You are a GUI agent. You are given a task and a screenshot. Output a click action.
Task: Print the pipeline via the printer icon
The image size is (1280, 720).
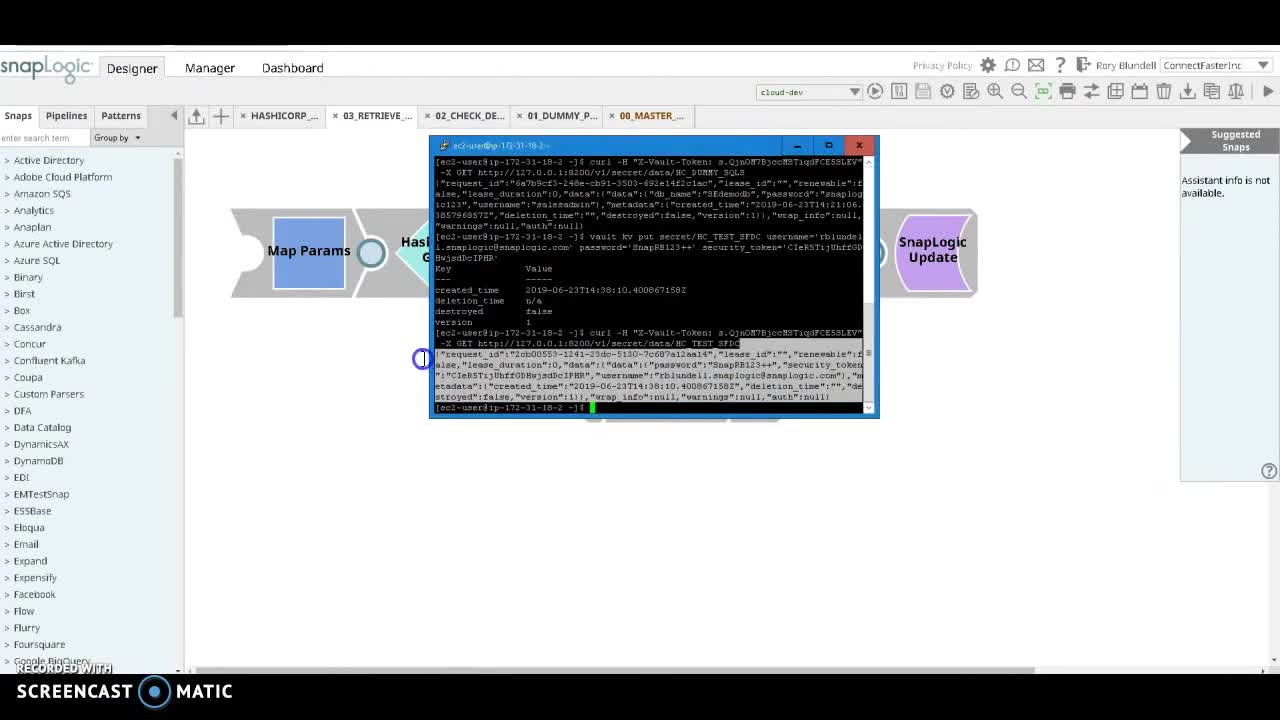[1067, 91]
